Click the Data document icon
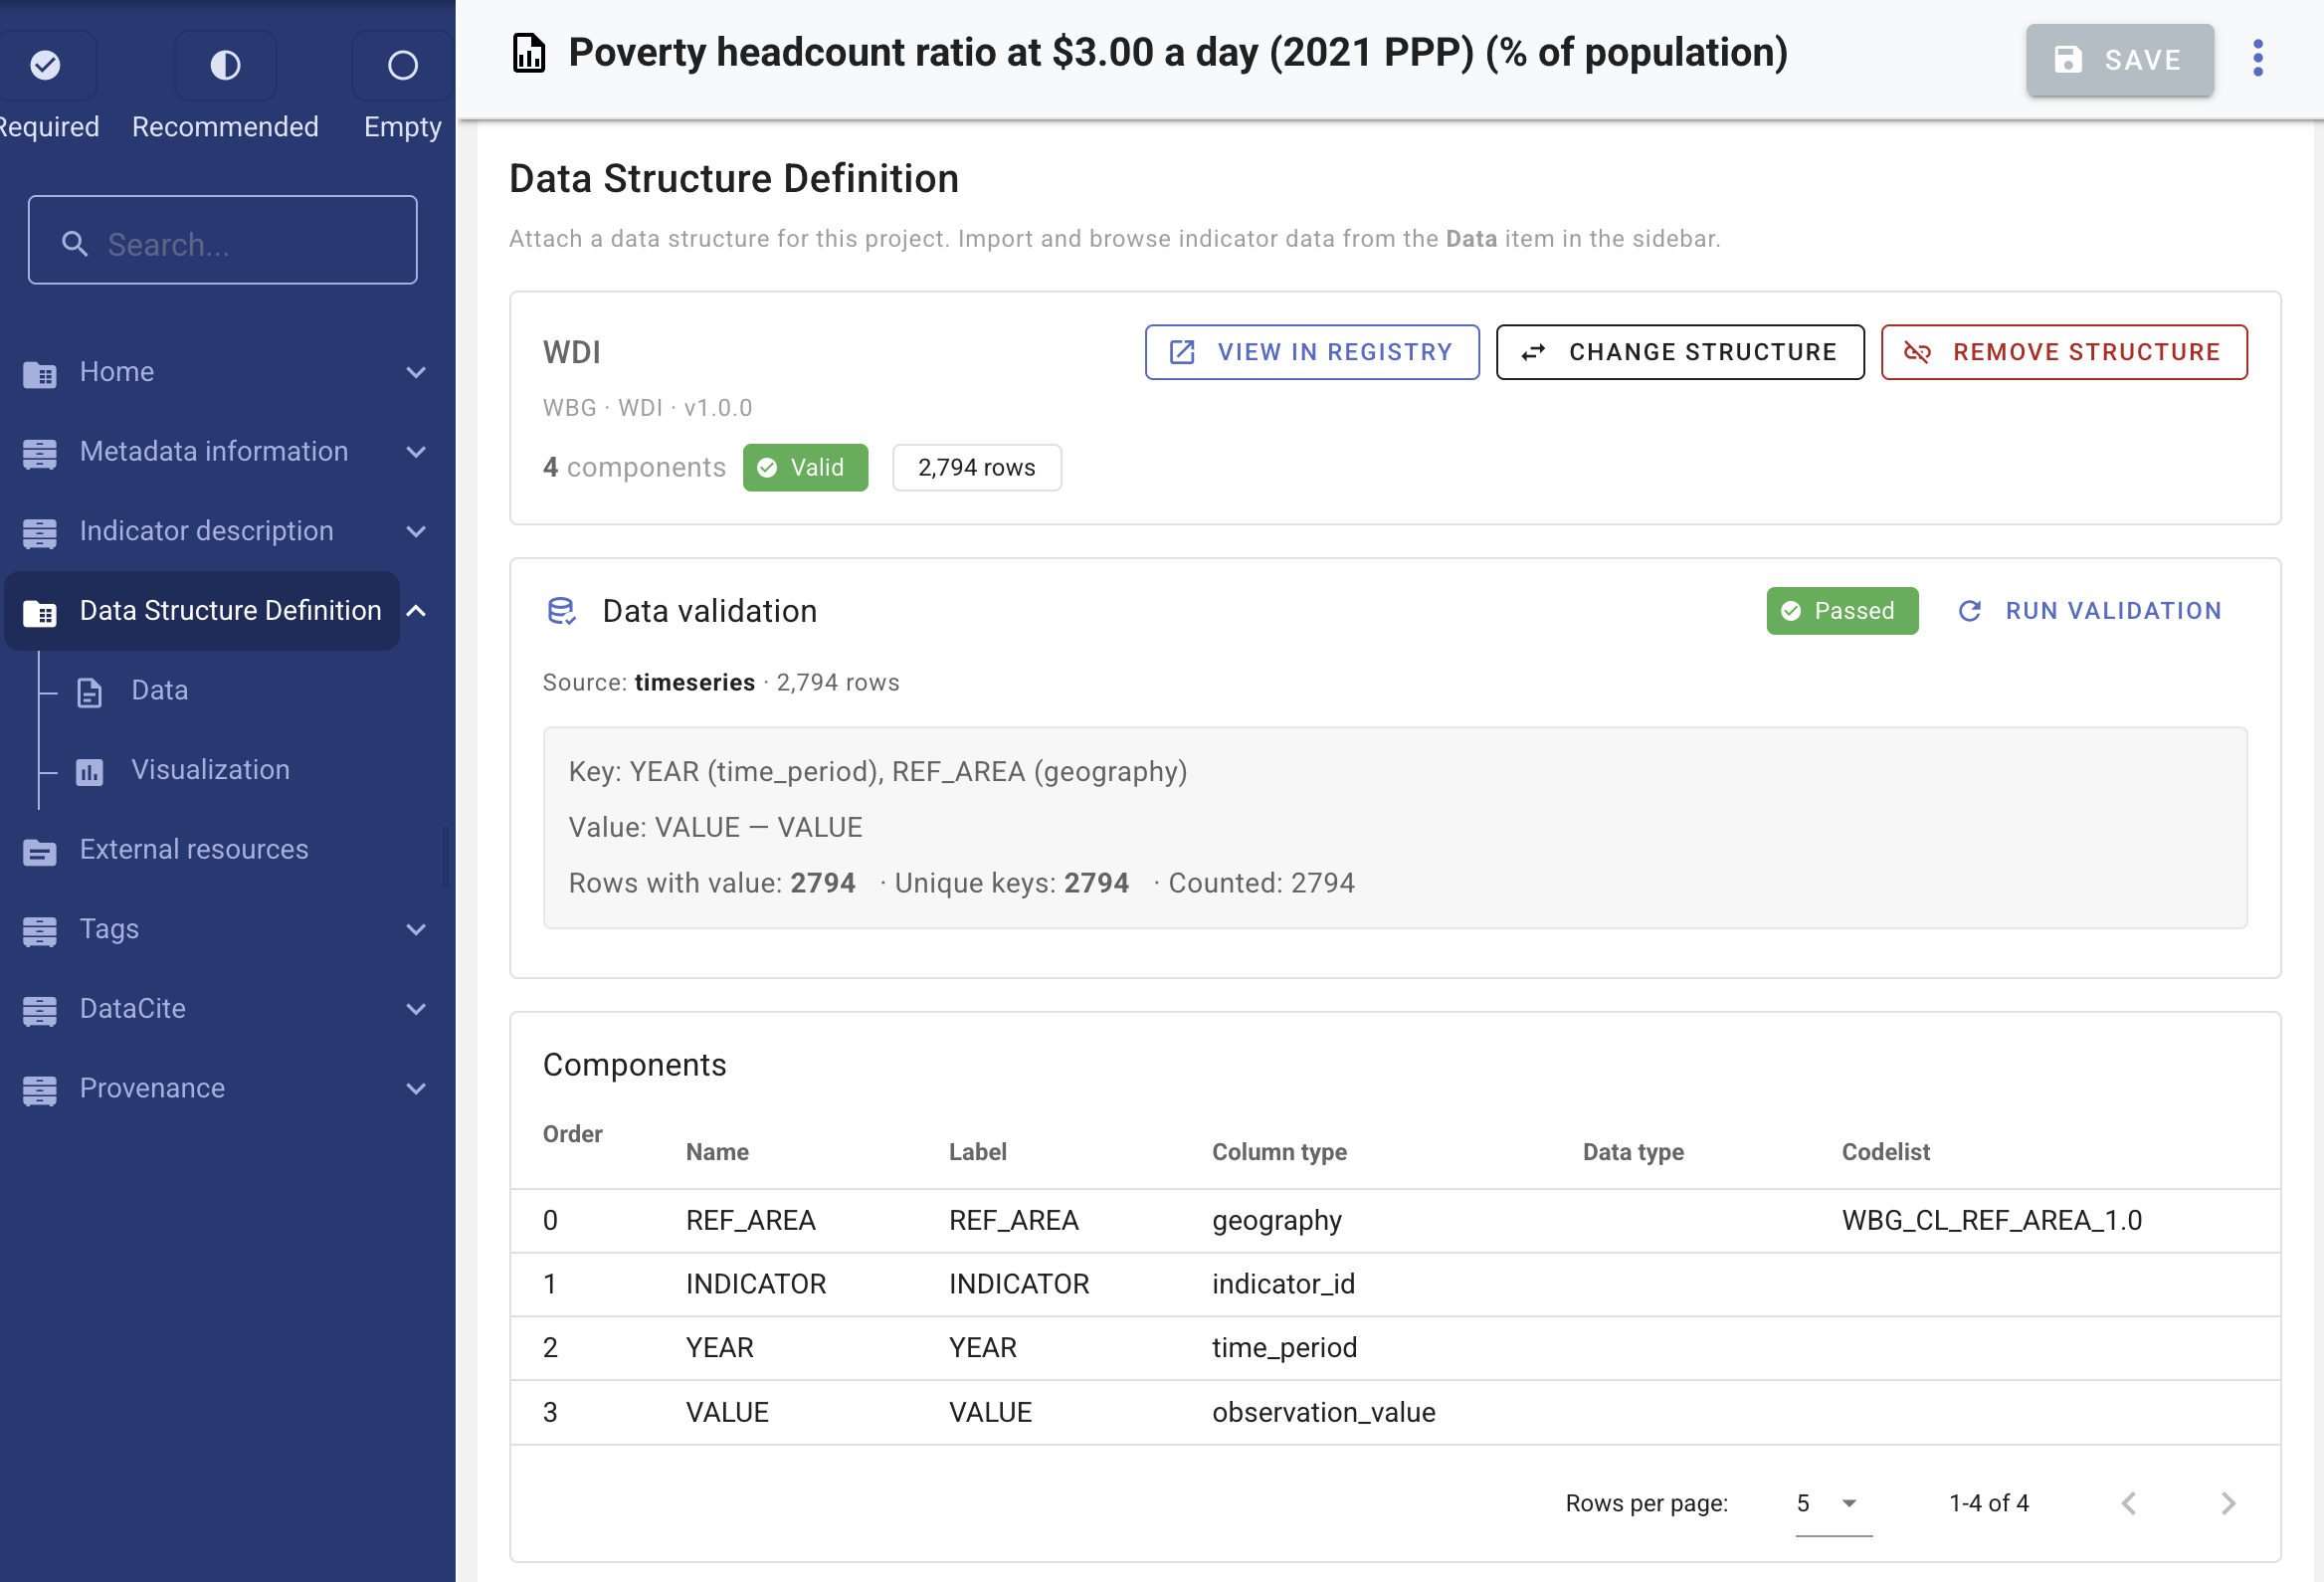 point(90,692)
